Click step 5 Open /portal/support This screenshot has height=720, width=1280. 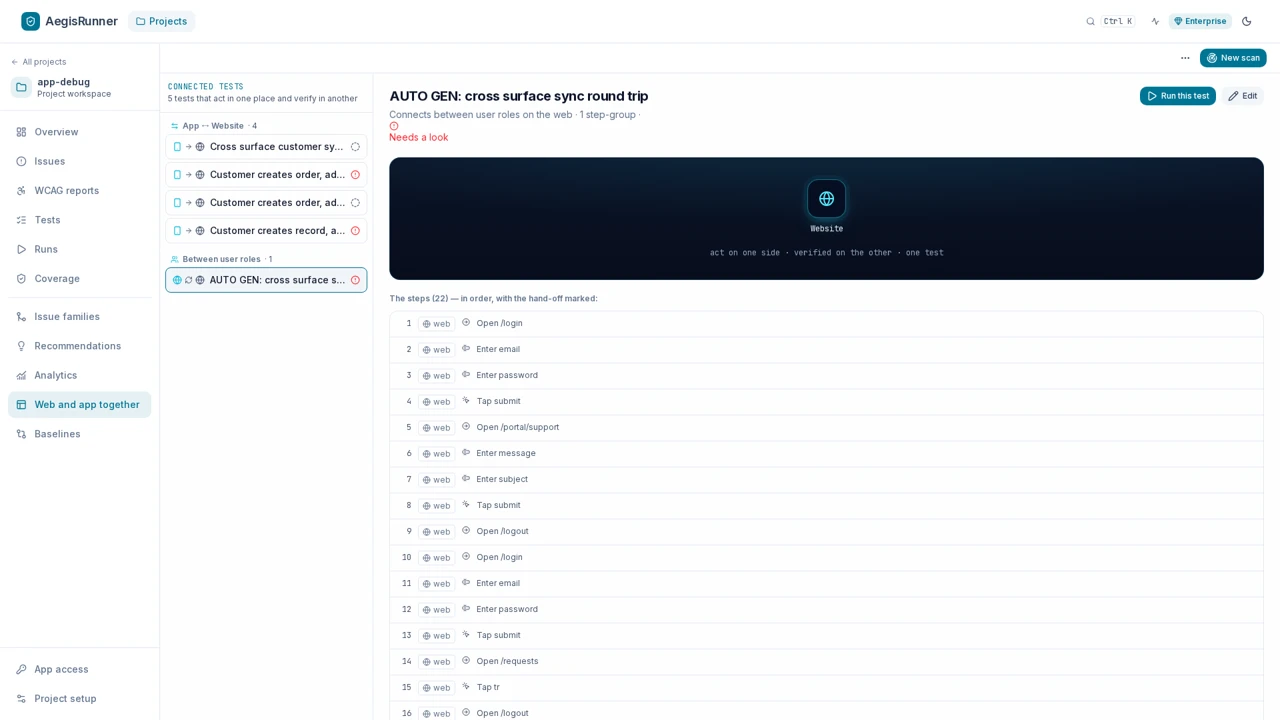click(x=826, y=428)
